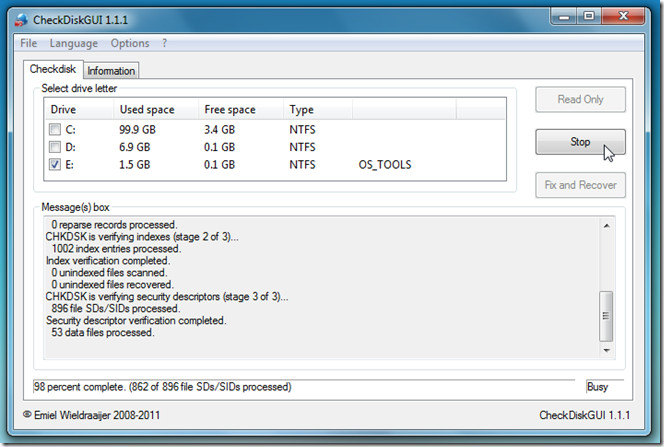
Task: Click '0 unindexed files scanned.' line
Action: (x=109, y=272)
